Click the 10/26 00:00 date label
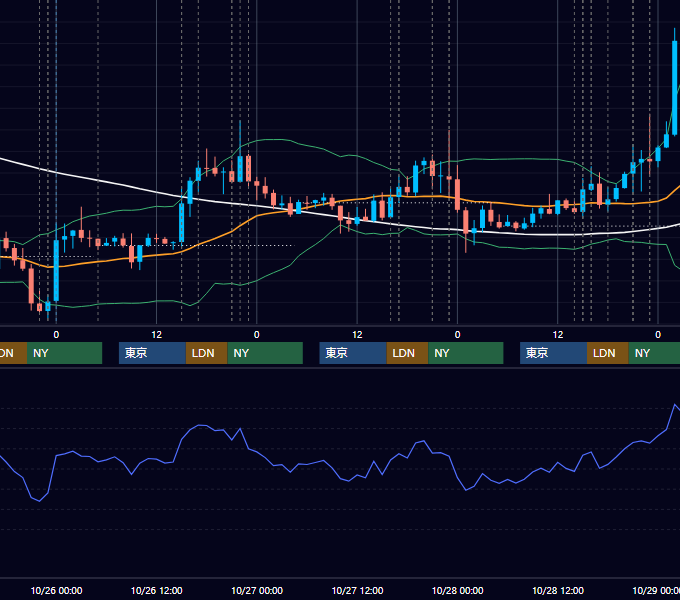This screenshot has height=600, width=680. tap(56, 590)
